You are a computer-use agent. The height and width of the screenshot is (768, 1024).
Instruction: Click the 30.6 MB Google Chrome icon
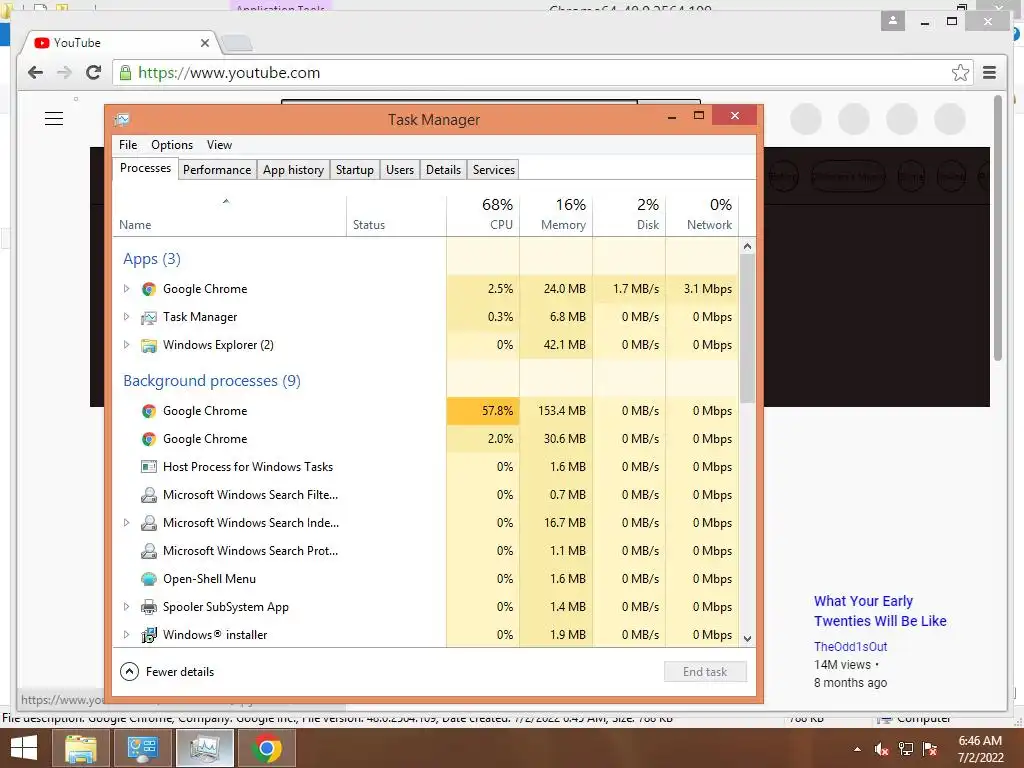pos(149,439)
